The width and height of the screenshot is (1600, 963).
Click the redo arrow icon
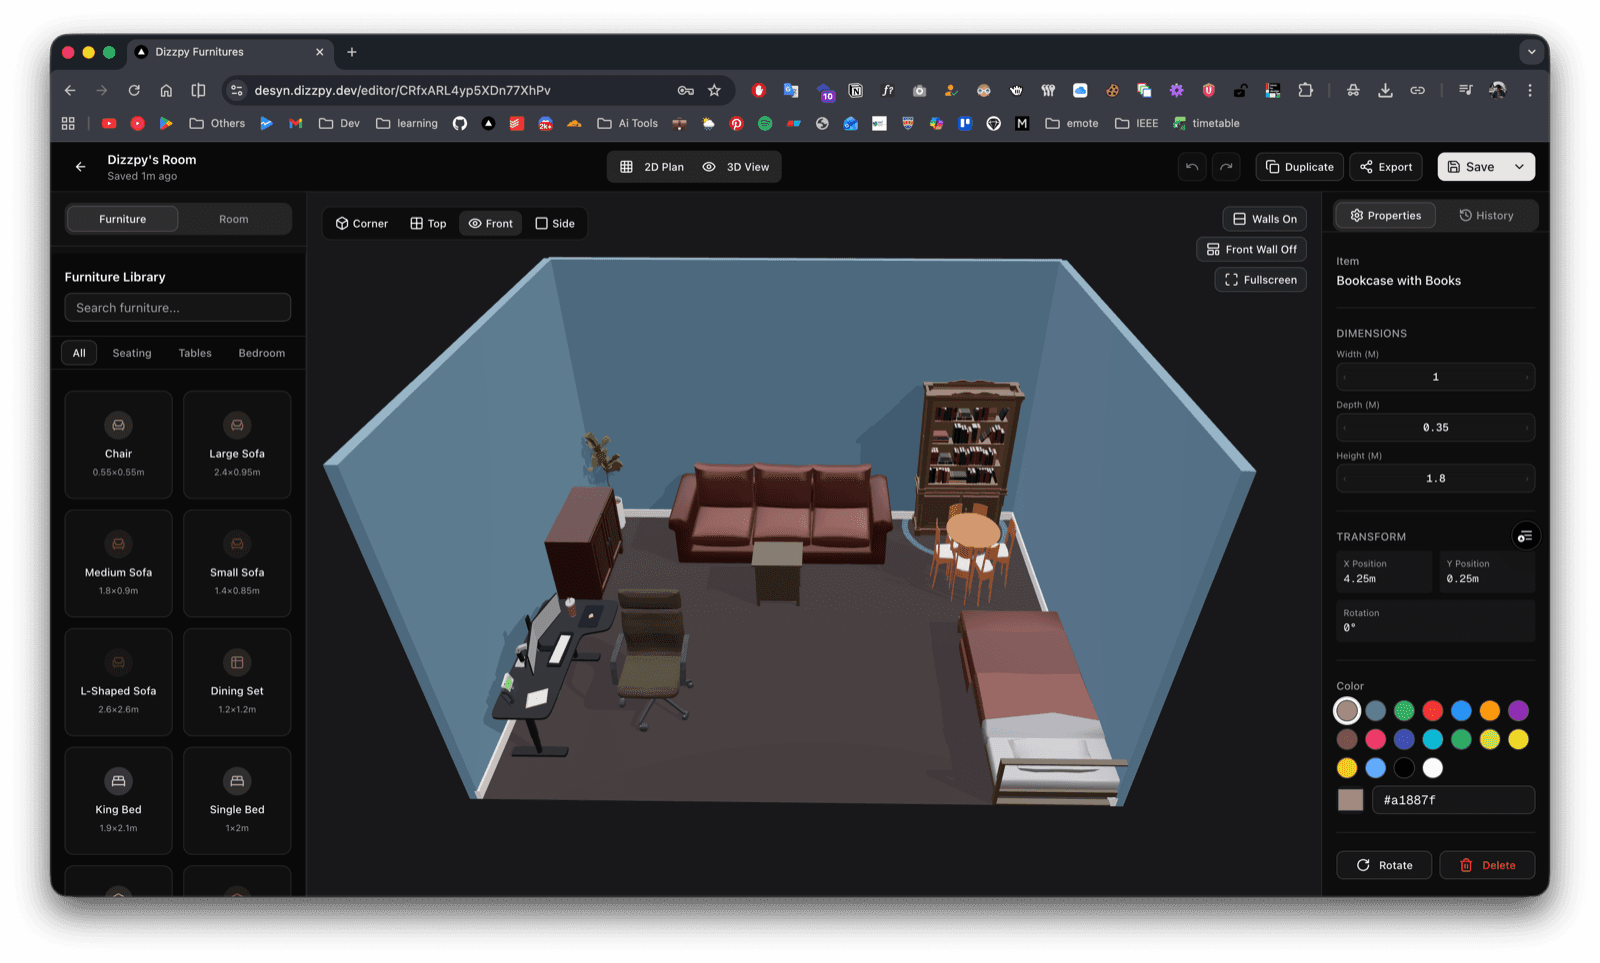[x=1226, y=167]
